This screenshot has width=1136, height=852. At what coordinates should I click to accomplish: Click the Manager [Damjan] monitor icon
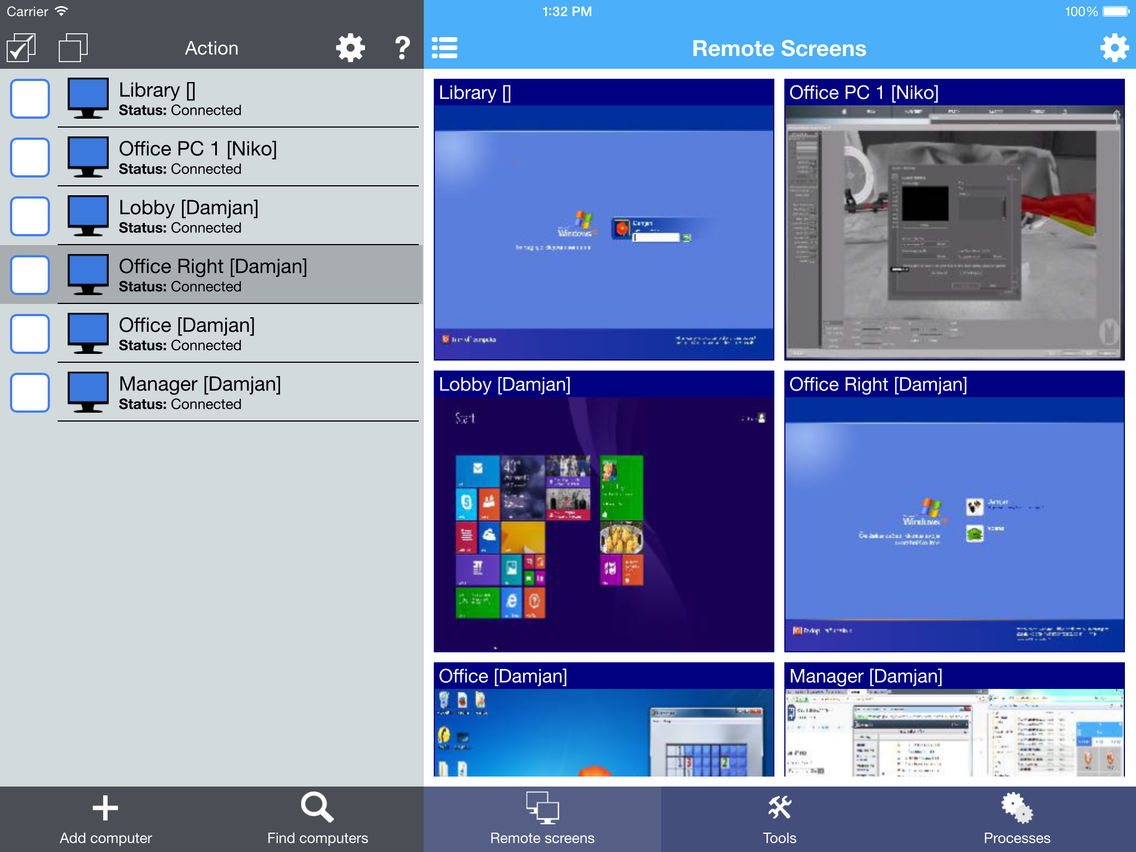88,392
